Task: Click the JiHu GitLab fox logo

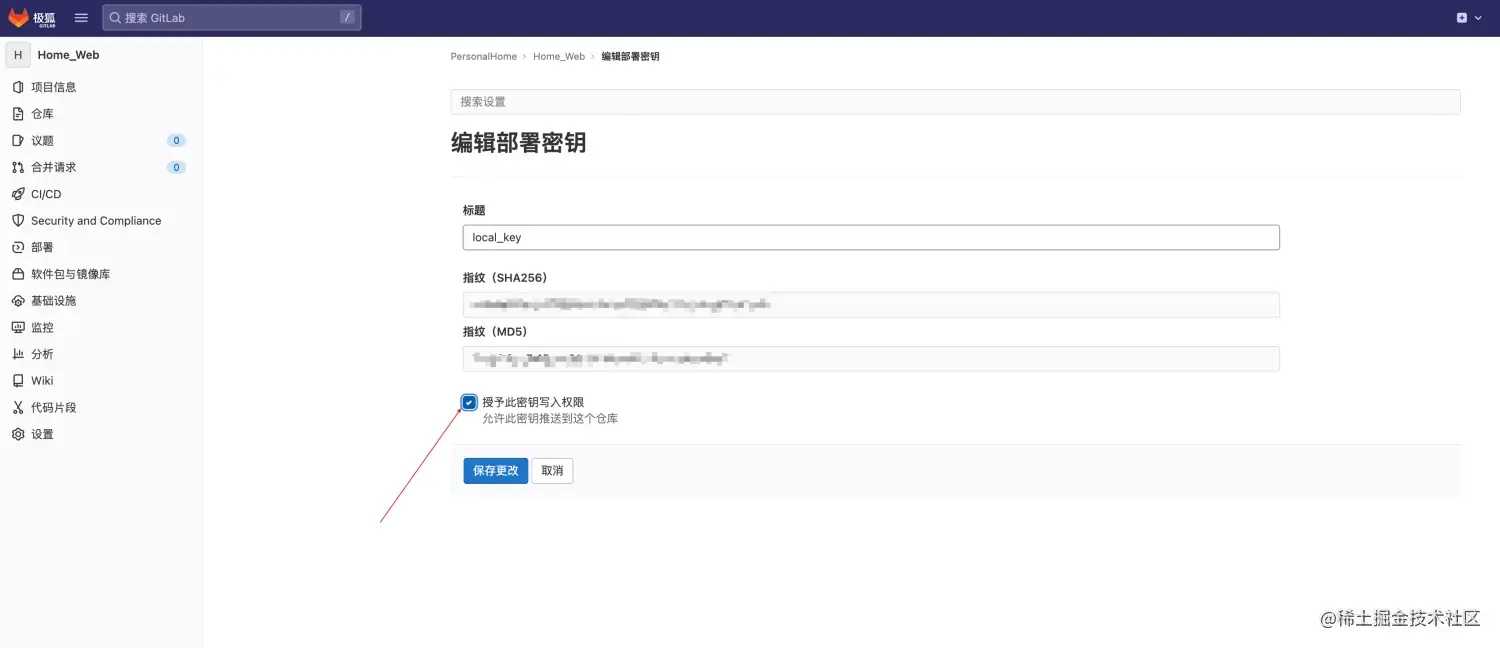Action: pos(31,18)
